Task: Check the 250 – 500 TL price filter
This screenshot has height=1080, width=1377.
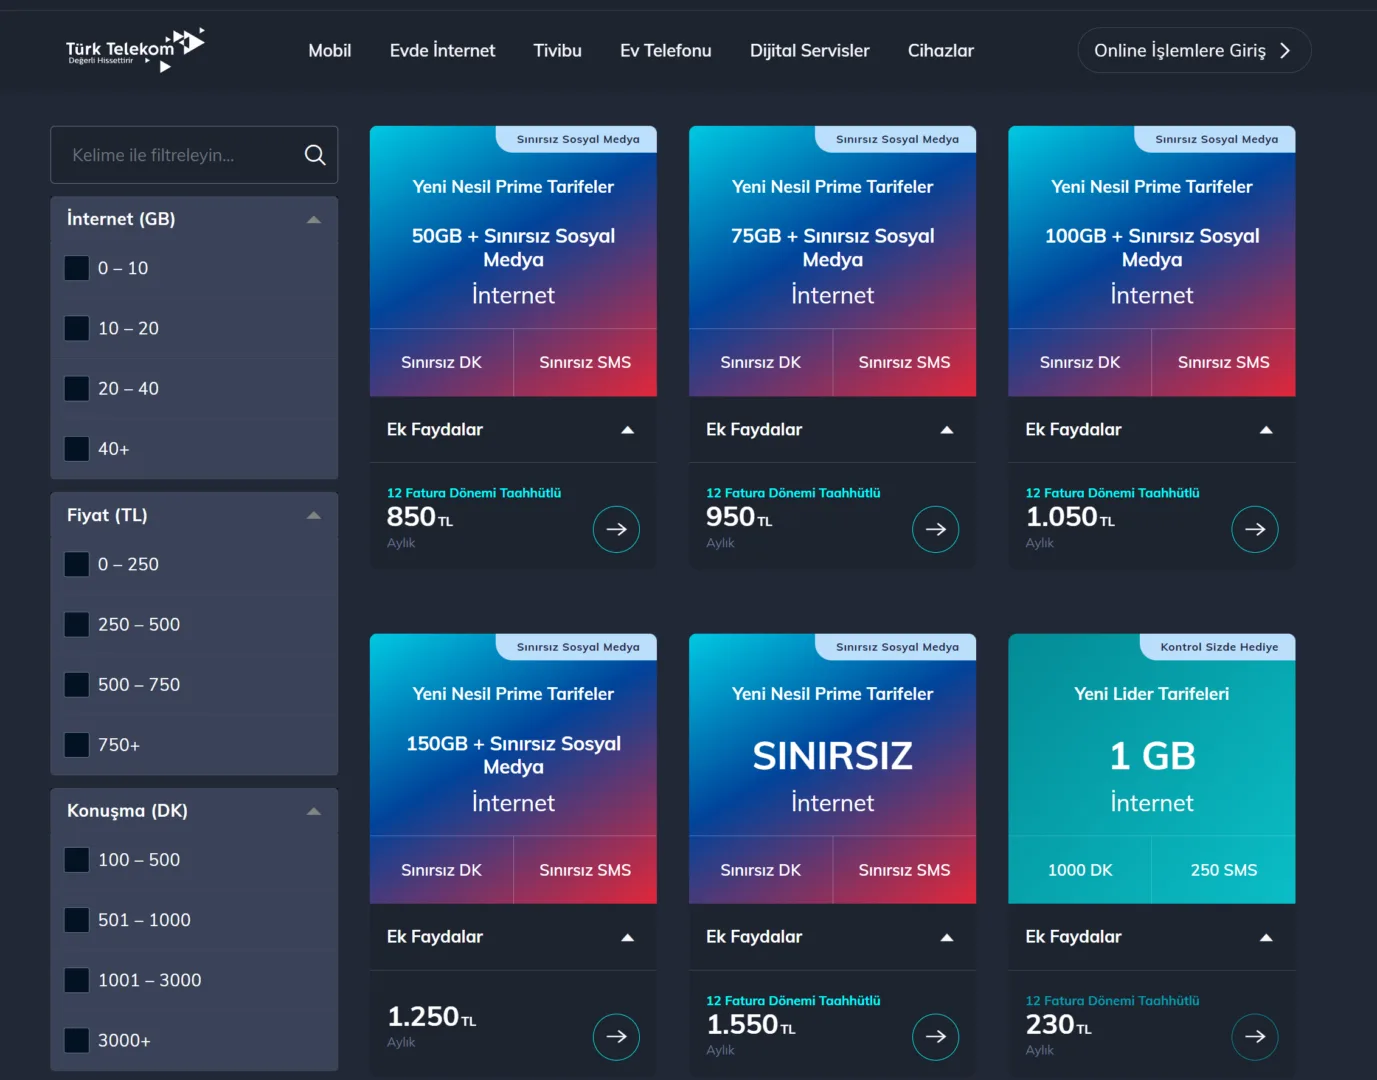Action: (x=77, y=624)
